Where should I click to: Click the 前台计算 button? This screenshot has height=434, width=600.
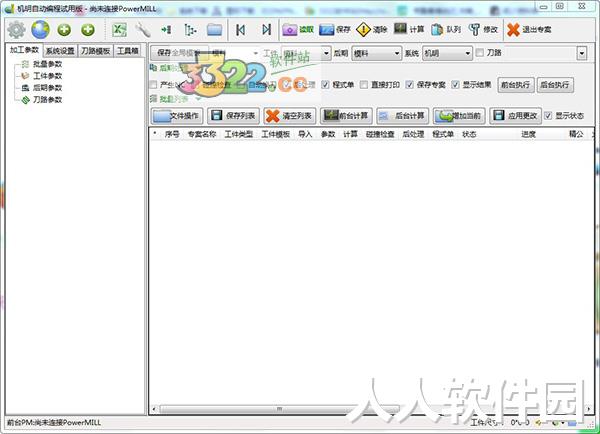[x=346, y=116]
